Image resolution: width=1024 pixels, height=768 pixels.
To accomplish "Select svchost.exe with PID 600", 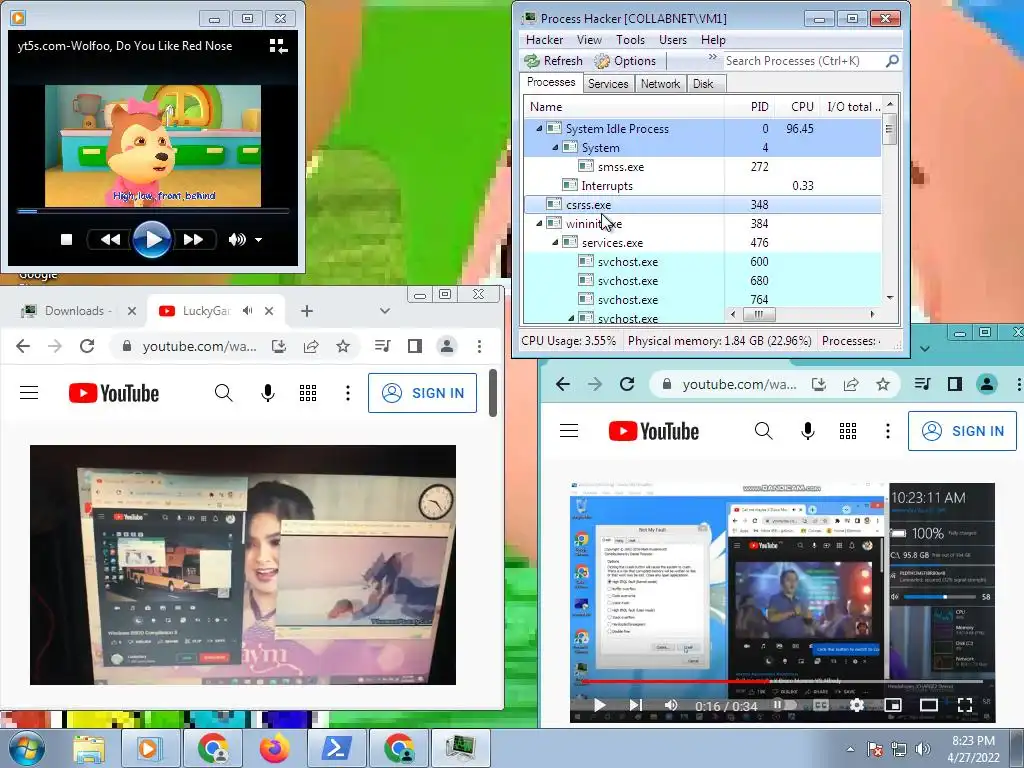I will tap(702, 261).
